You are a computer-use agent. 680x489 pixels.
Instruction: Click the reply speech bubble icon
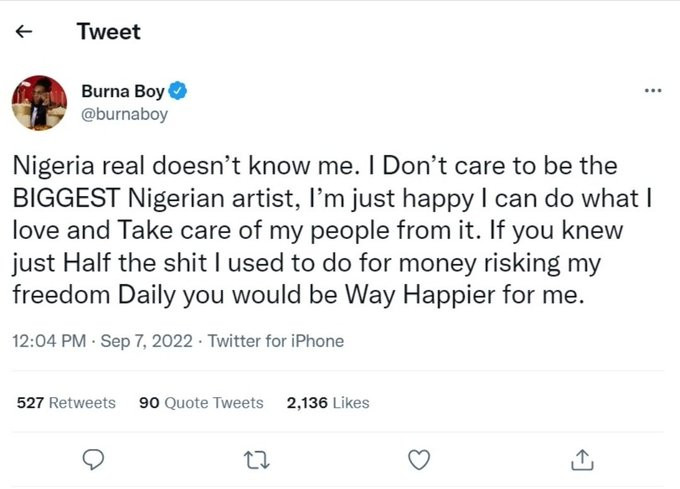coord(93,459)
